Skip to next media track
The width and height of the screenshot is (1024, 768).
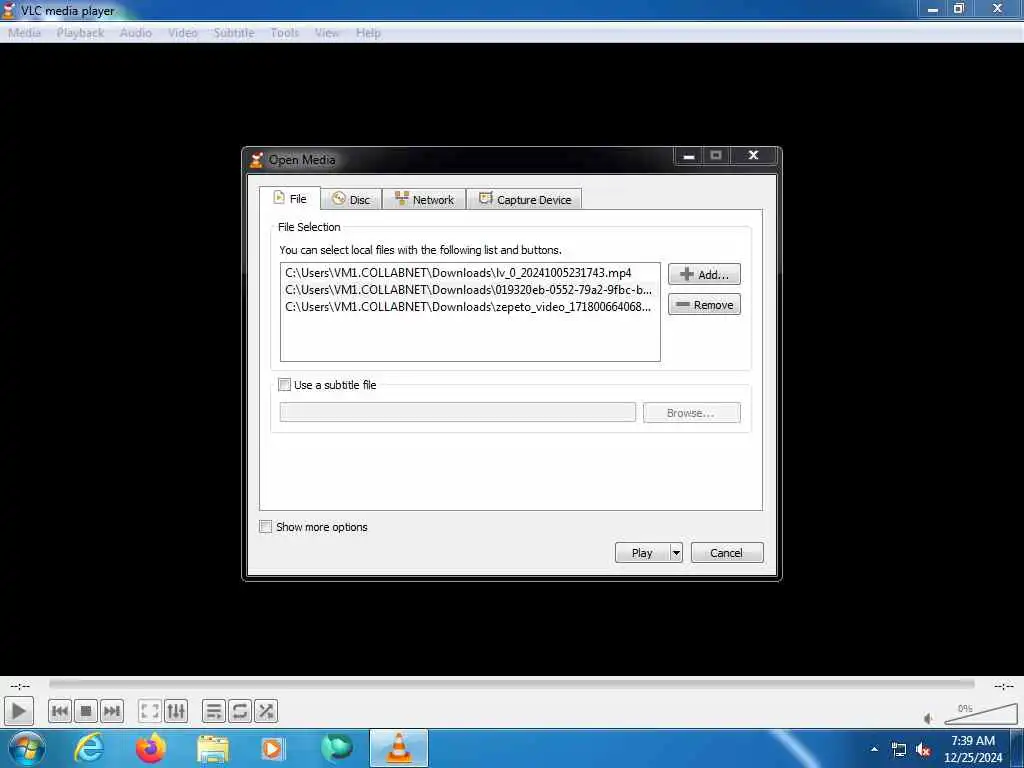click(112, 711)
